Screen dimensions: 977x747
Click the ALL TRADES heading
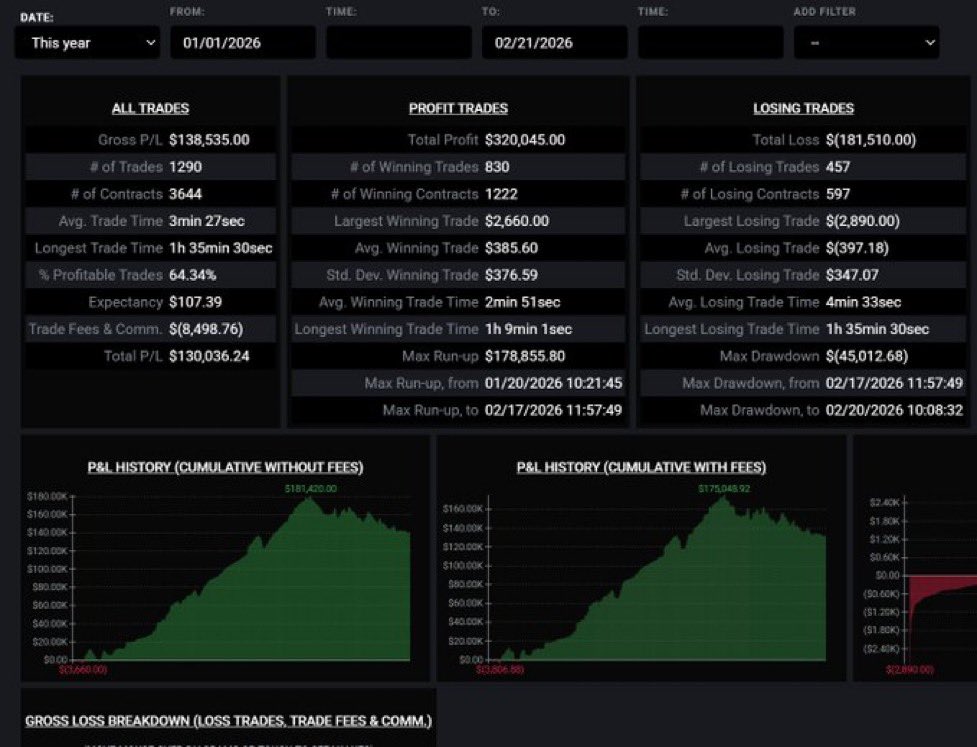point(150,108)
